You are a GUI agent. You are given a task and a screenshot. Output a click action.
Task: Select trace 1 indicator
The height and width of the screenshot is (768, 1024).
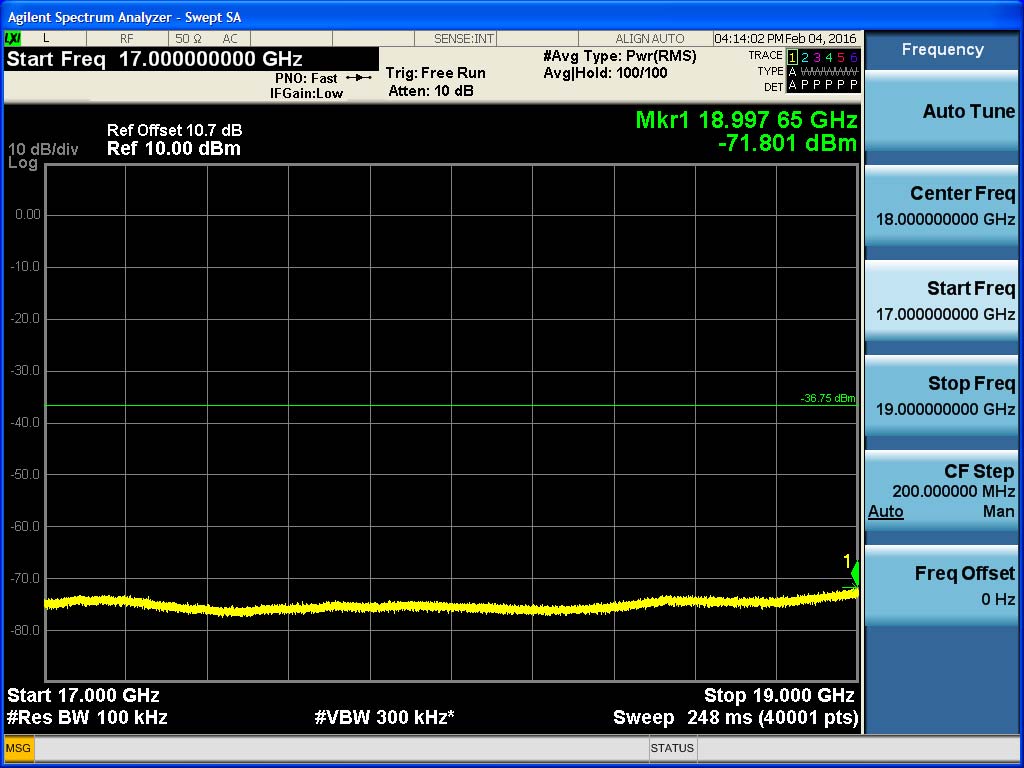[792, 57]
